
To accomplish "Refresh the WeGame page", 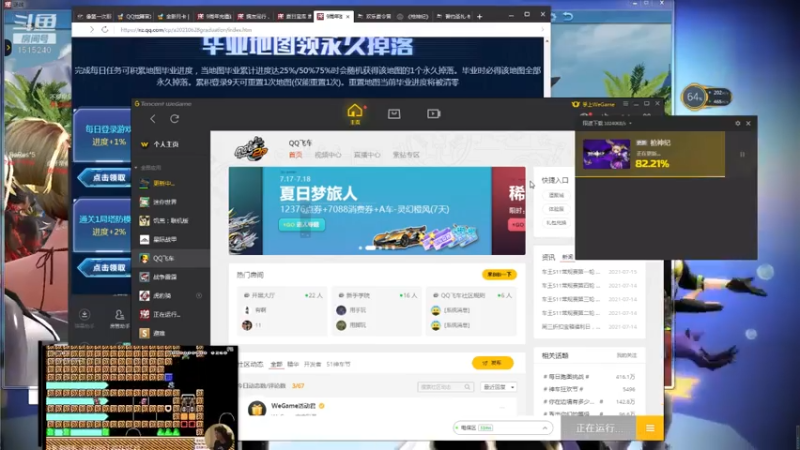I will 174,119.
